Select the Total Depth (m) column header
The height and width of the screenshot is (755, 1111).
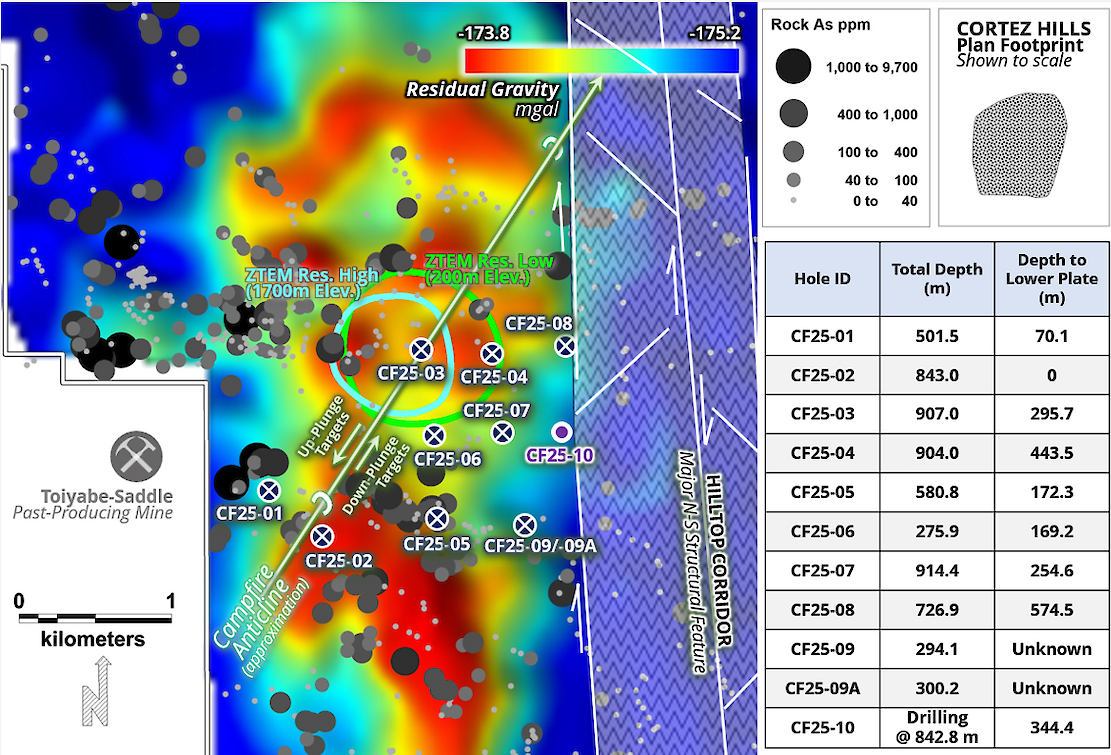[937, 279]
